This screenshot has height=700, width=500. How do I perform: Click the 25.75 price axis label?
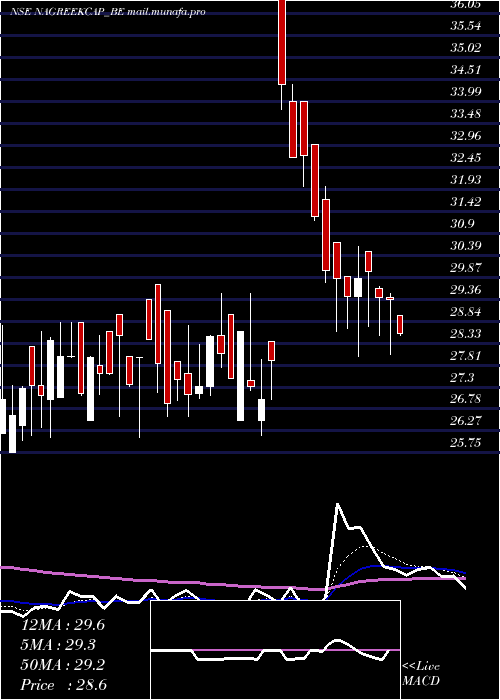(465, 443)
